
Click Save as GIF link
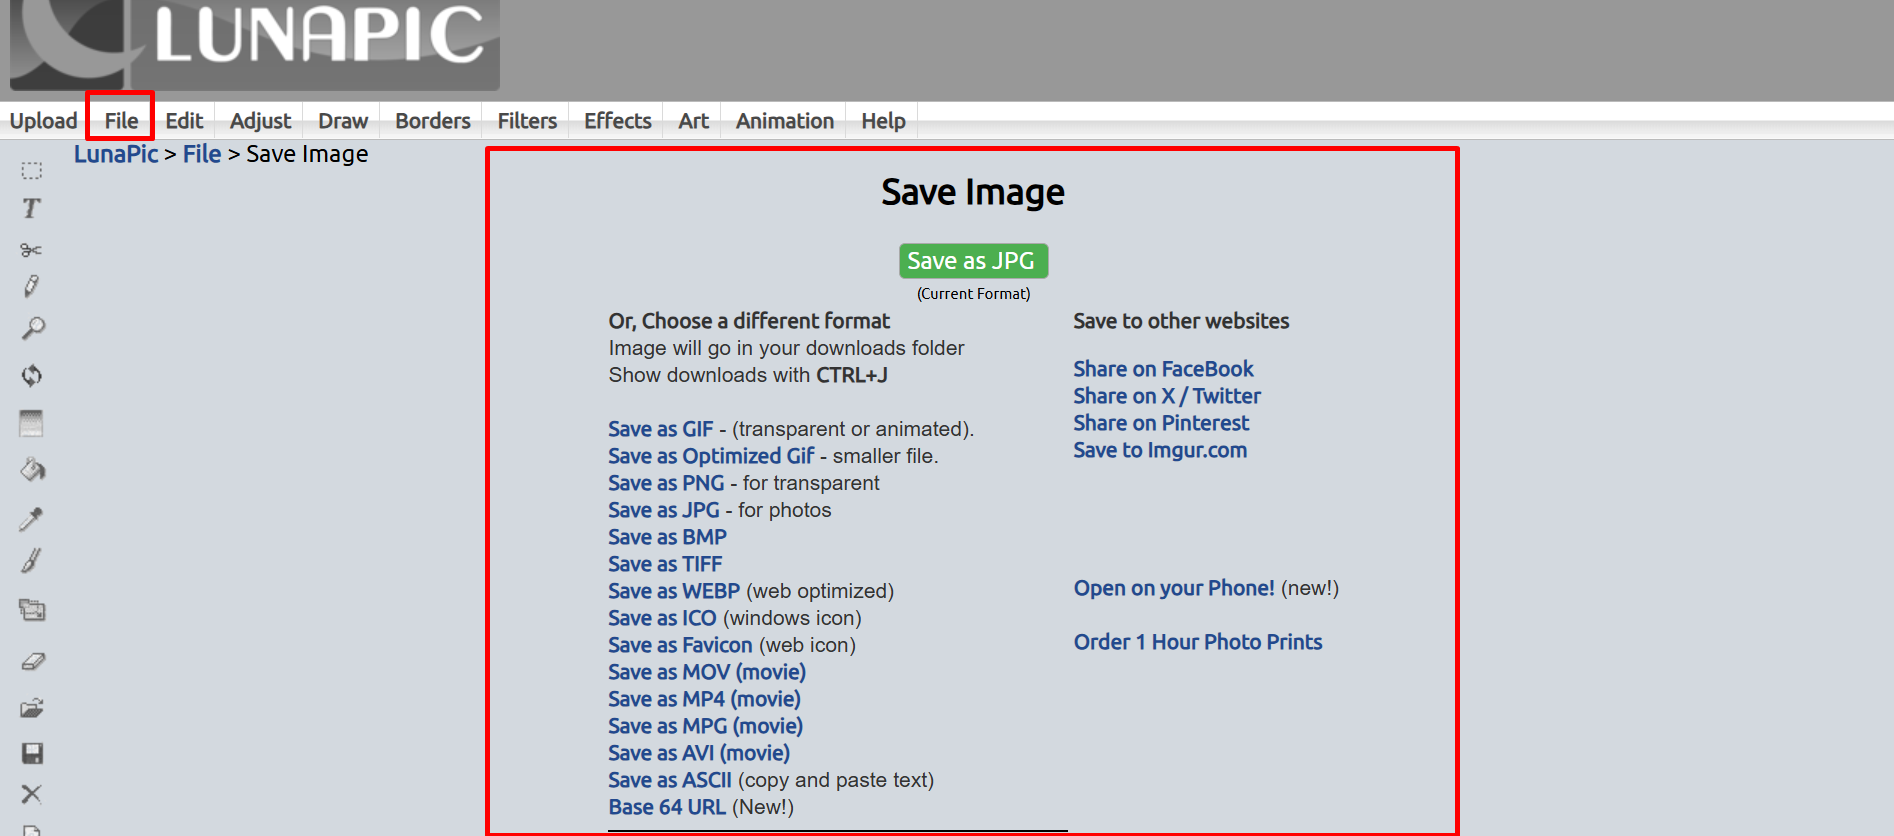click(661, 429)
